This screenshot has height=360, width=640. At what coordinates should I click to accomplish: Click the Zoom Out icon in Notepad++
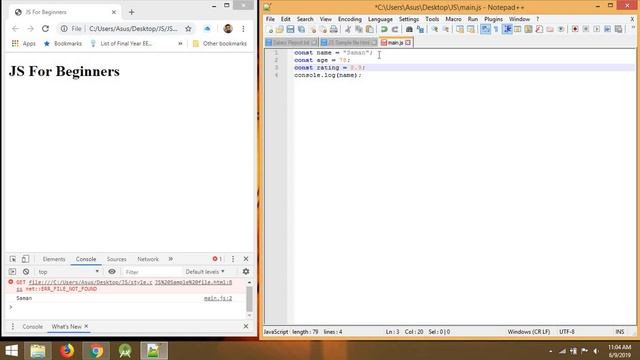tap(446, 29)
